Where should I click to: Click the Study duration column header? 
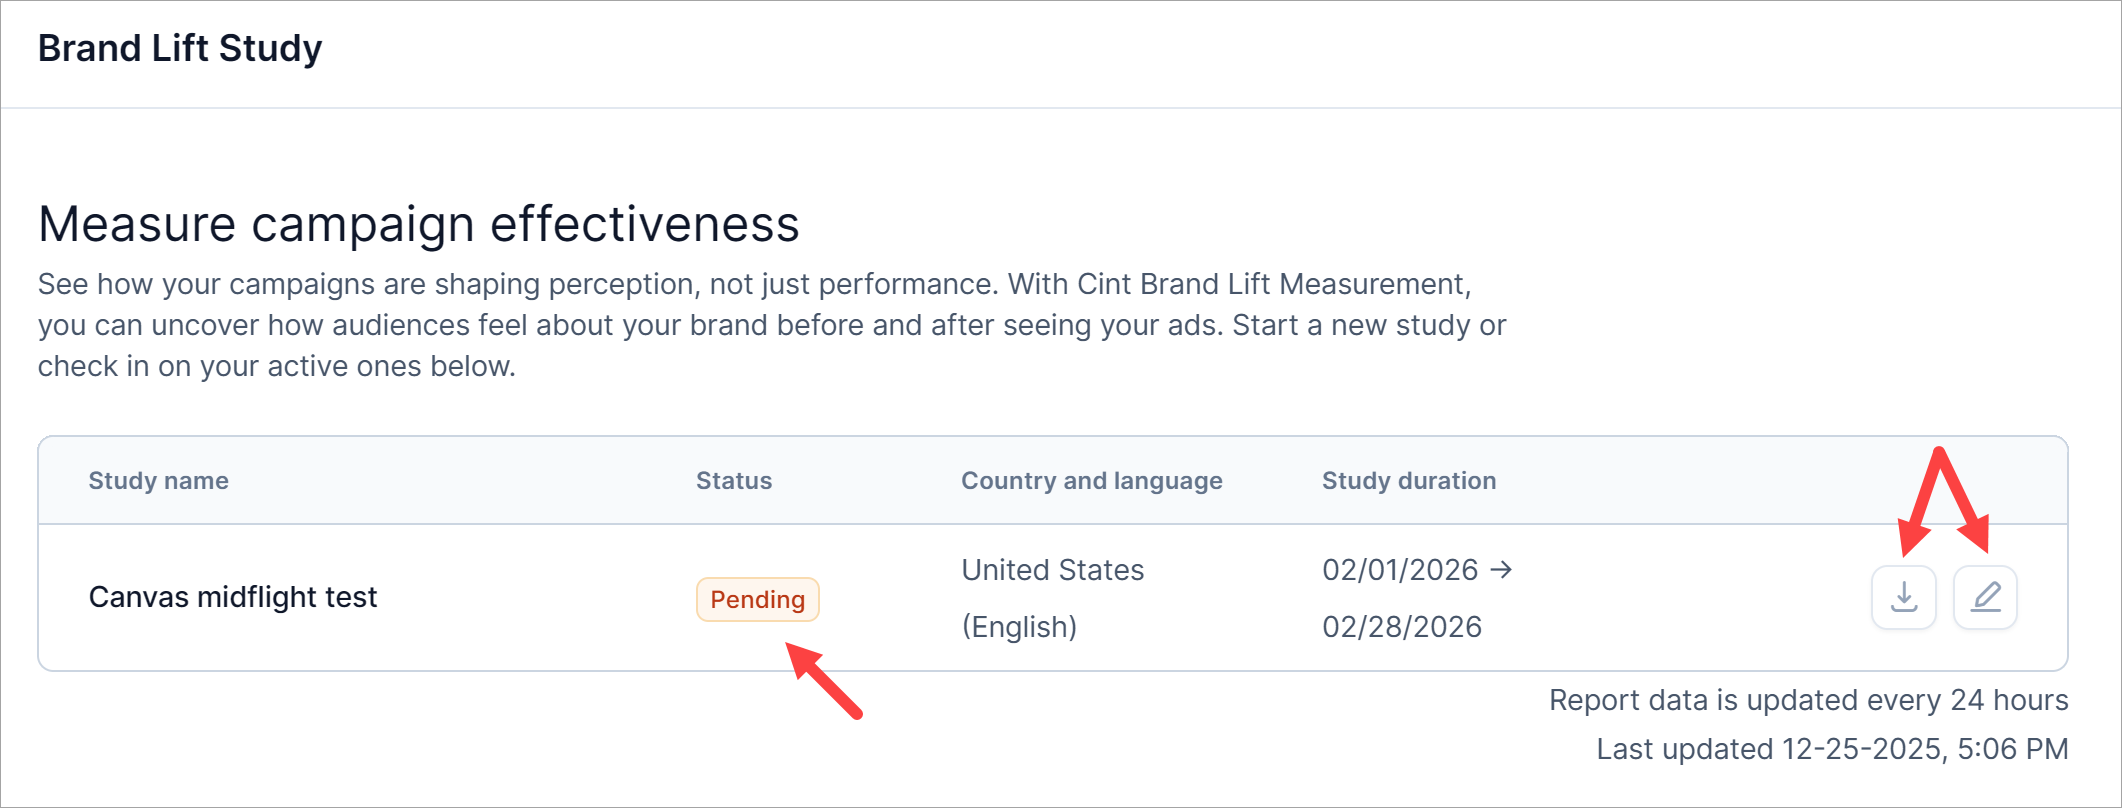(x=1408, y=481)
